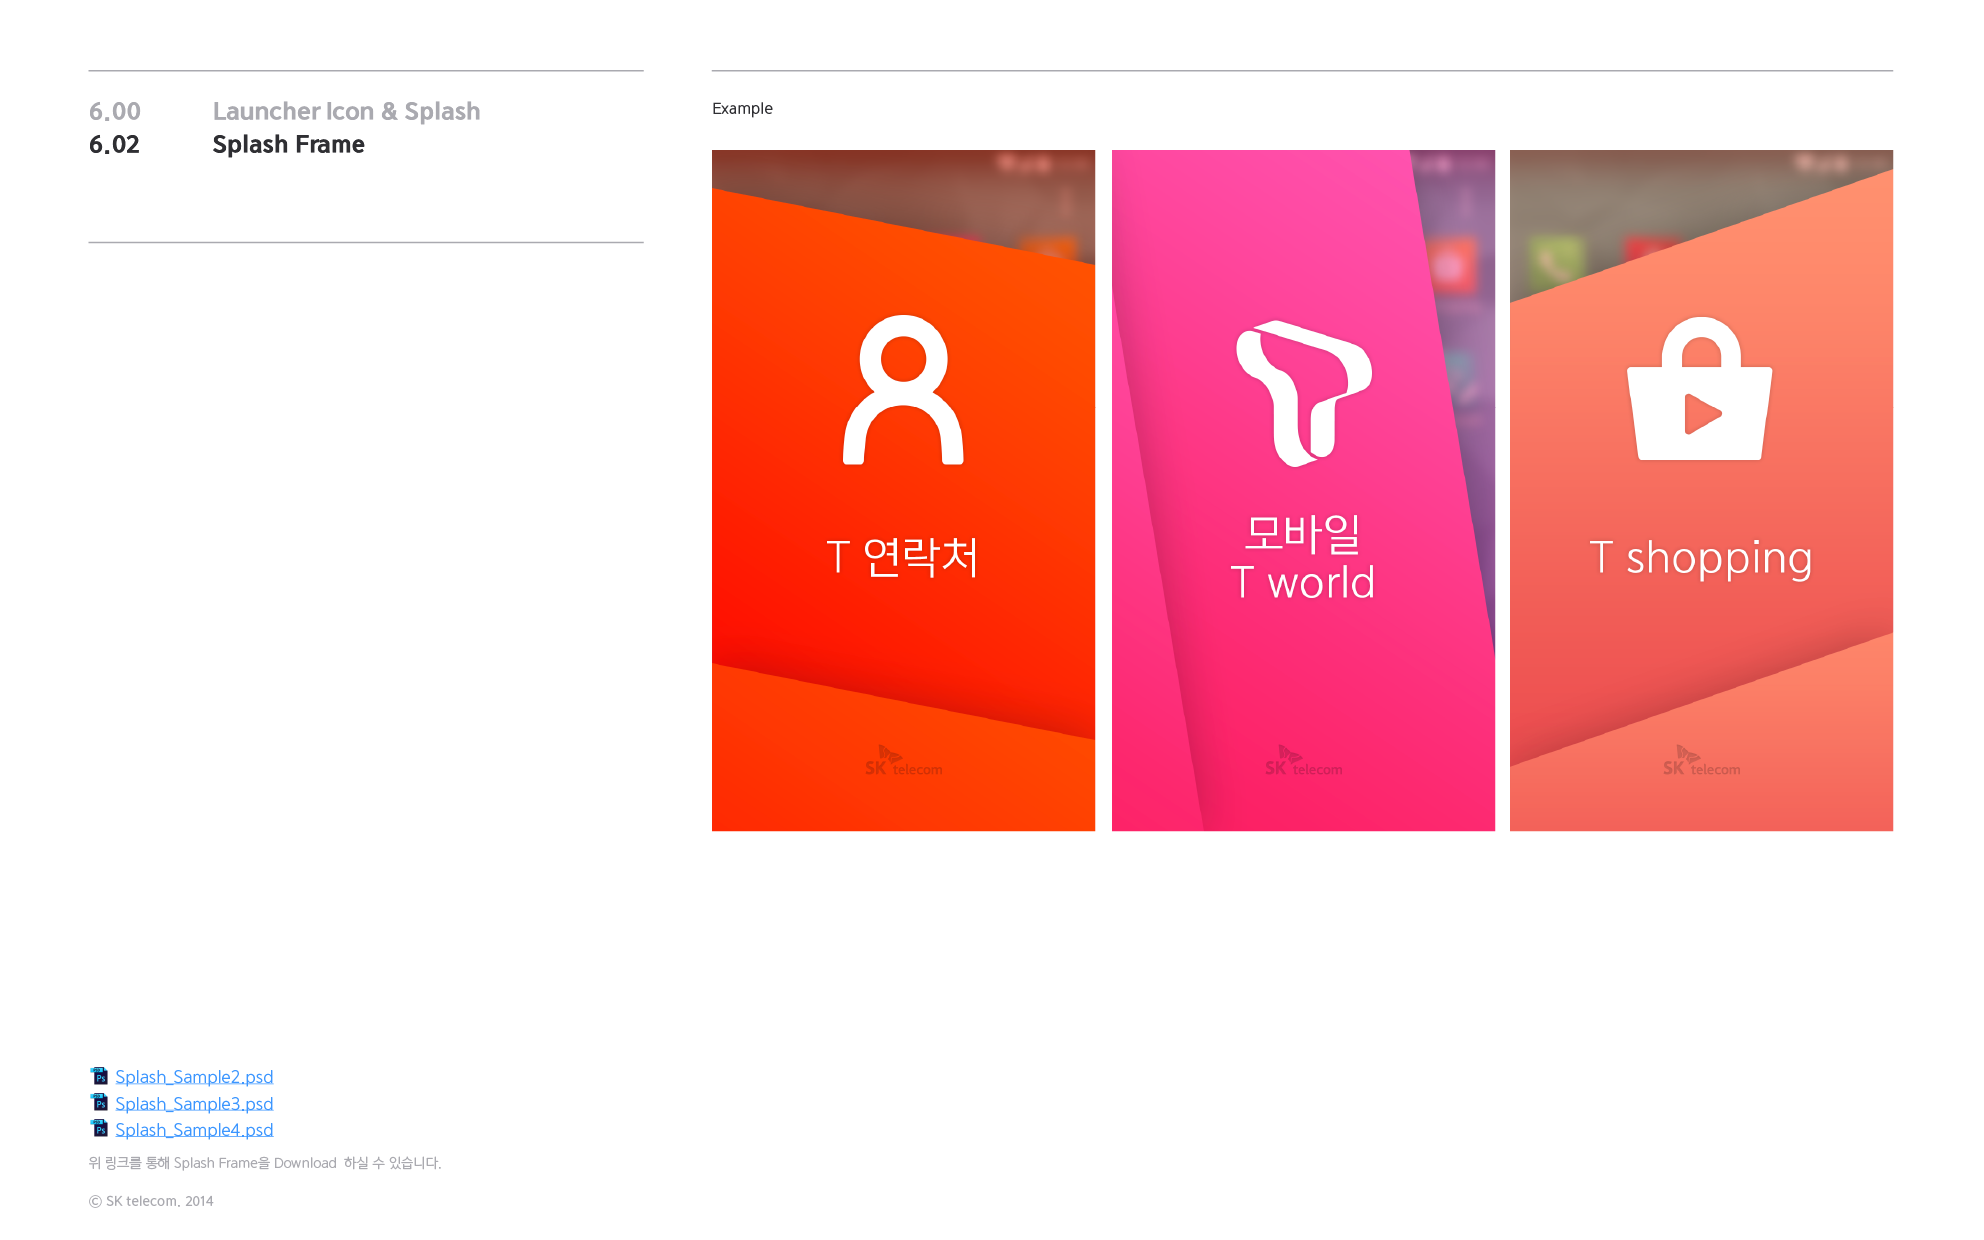Select the 모바일 T world title text
Screen dimensions: 1984x1240
coord(1303,558)
